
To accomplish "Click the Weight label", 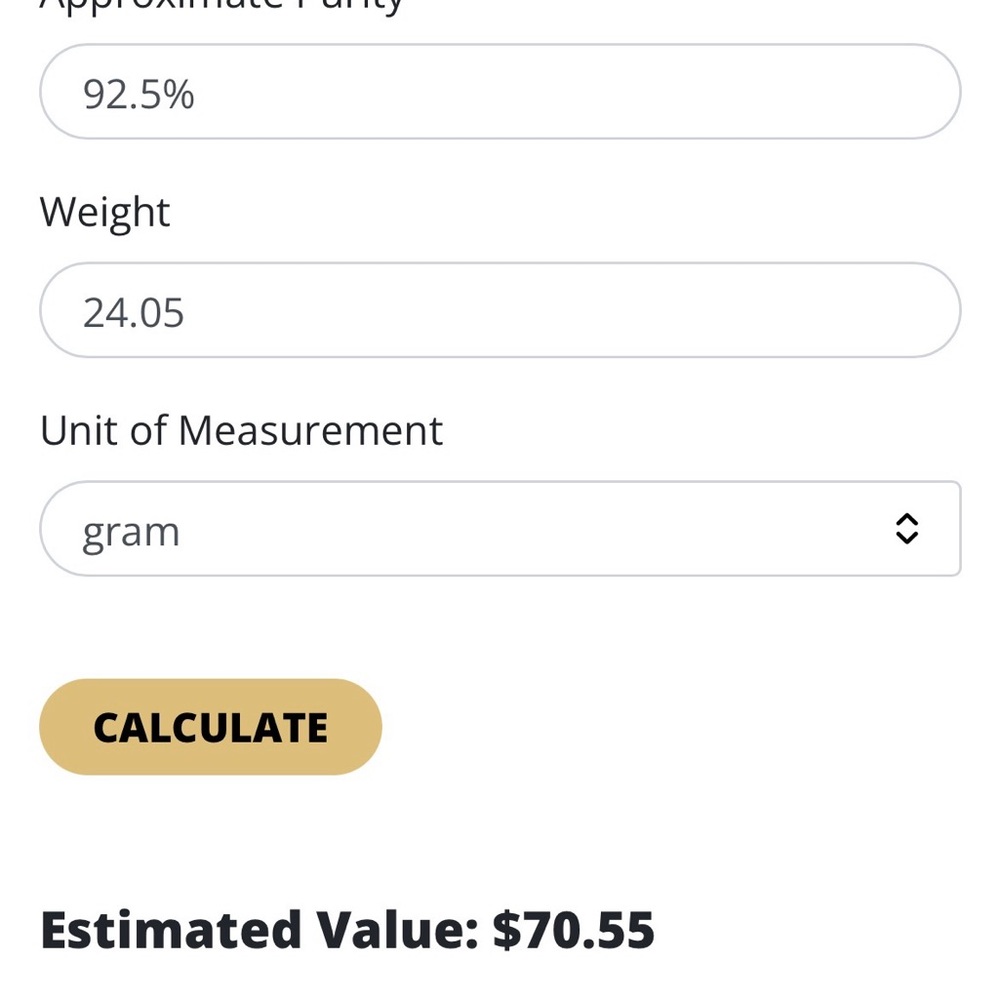I will (x=105, y=212).
